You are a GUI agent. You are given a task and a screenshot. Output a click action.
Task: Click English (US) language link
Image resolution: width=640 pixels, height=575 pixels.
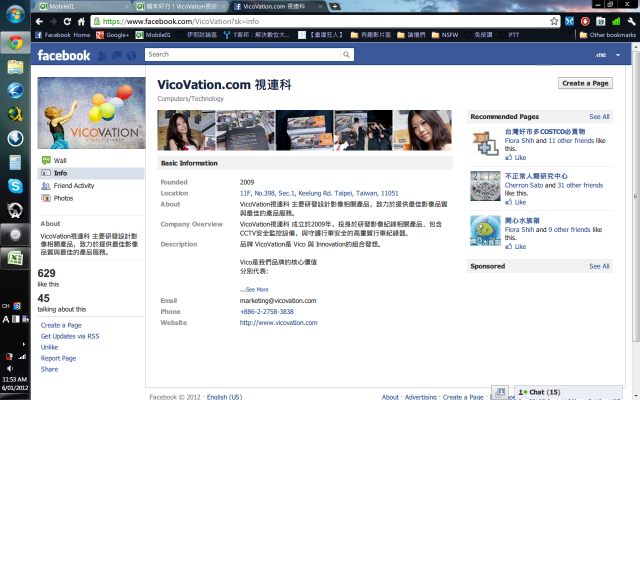pos(224,397)
